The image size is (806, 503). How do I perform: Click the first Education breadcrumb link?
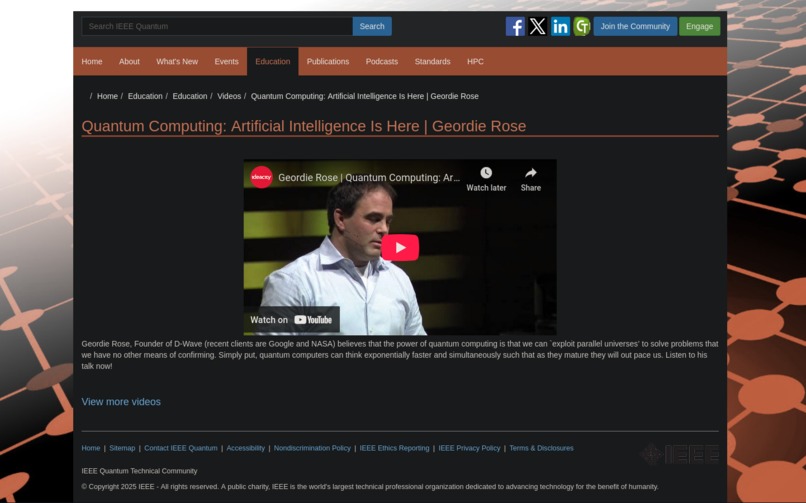click(145, 96)
